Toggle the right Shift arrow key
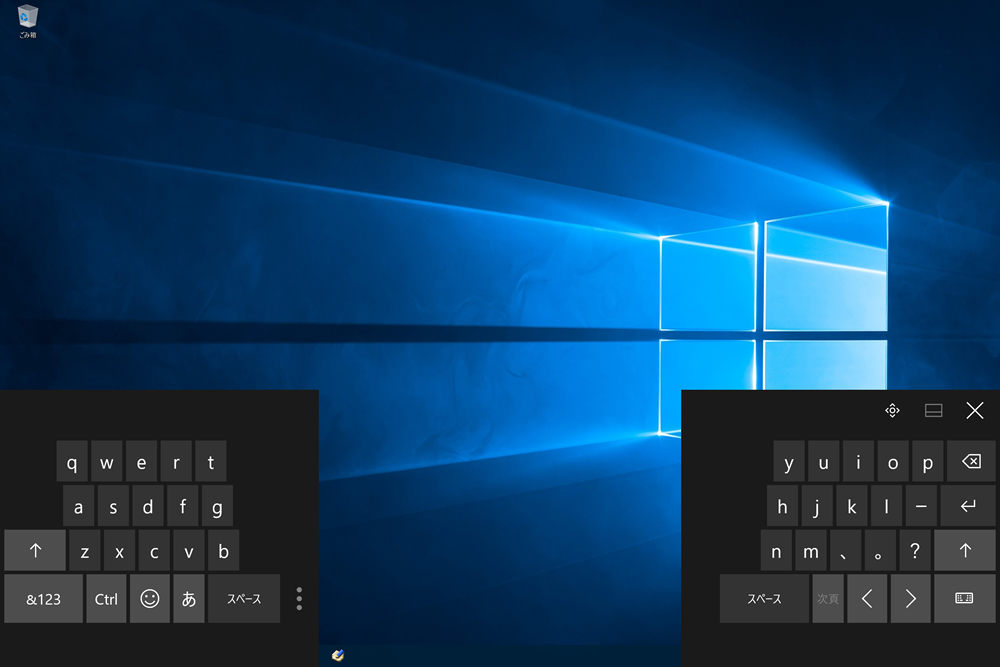Screen dimensions: 1000x667 coord(965,550)
